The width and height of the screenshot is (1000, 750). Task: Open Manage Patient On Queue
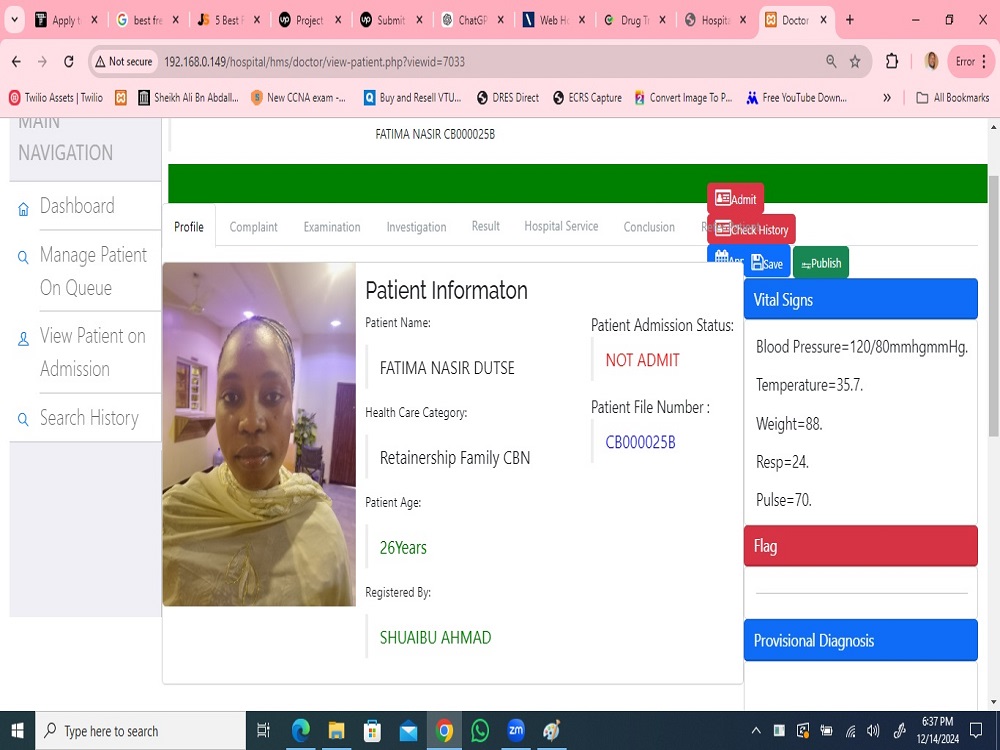[93, 271]
